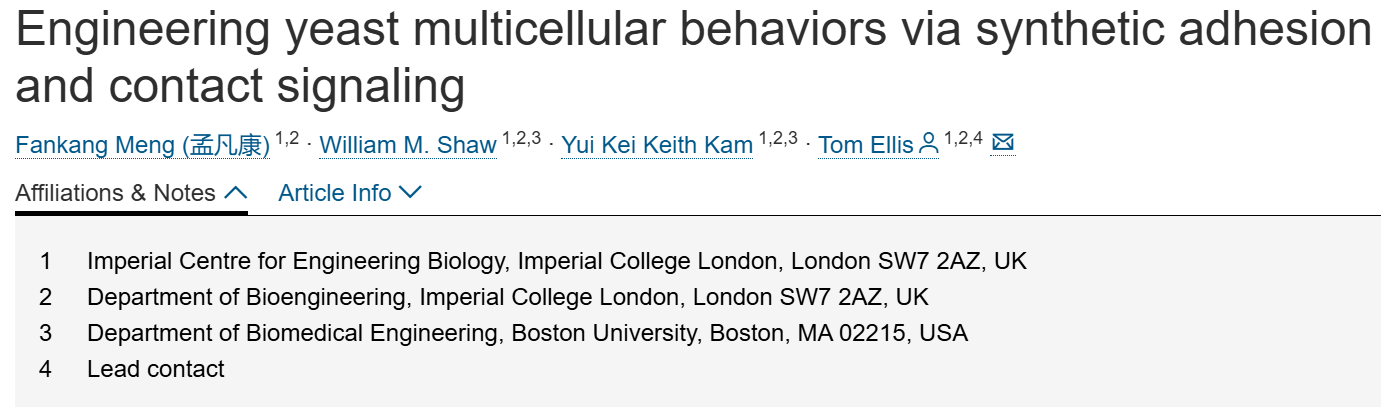Screen dimensions: 1381x407
Task: Select the Affiliations & Notes tab label
Action: click(115, 193)
